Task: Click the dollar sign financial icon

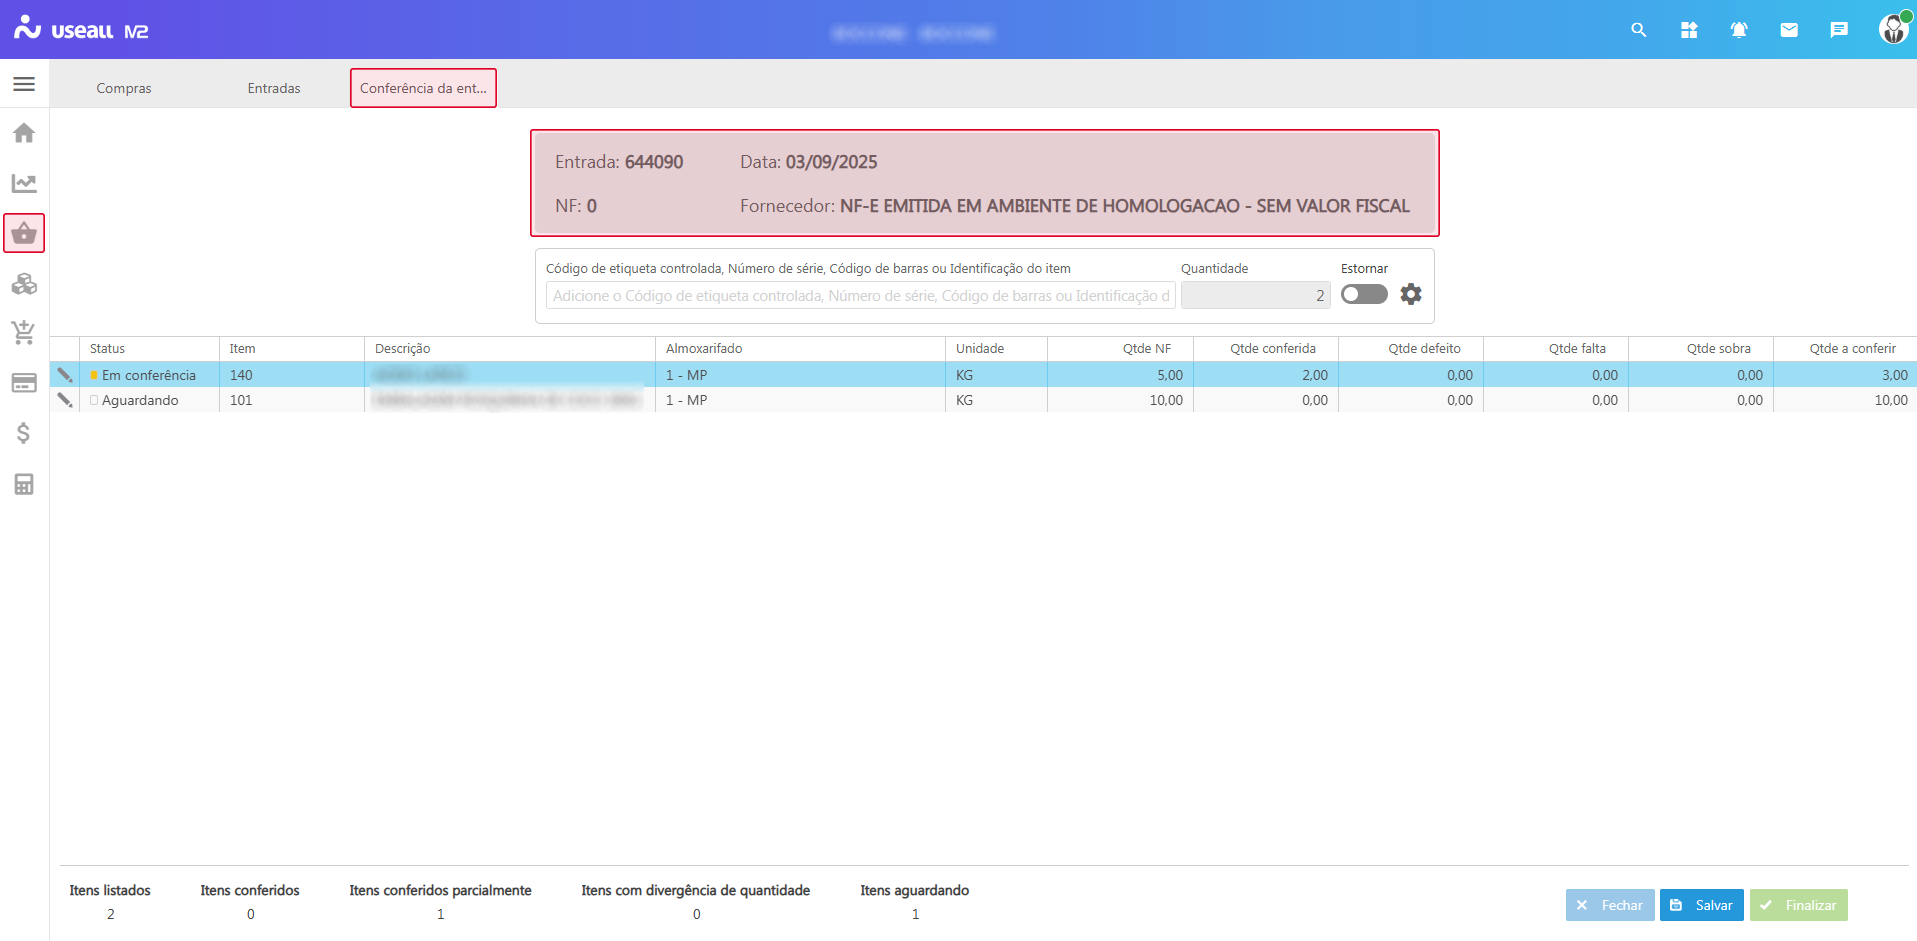Action: (24, 433)
